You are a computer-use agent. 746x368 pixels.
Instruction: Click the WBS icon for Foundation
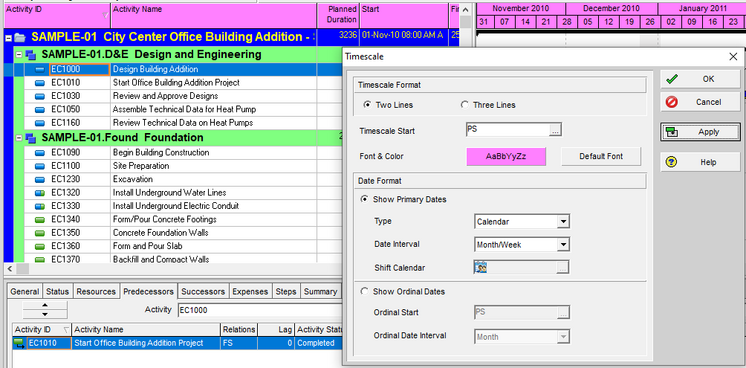tap(30, 138)
